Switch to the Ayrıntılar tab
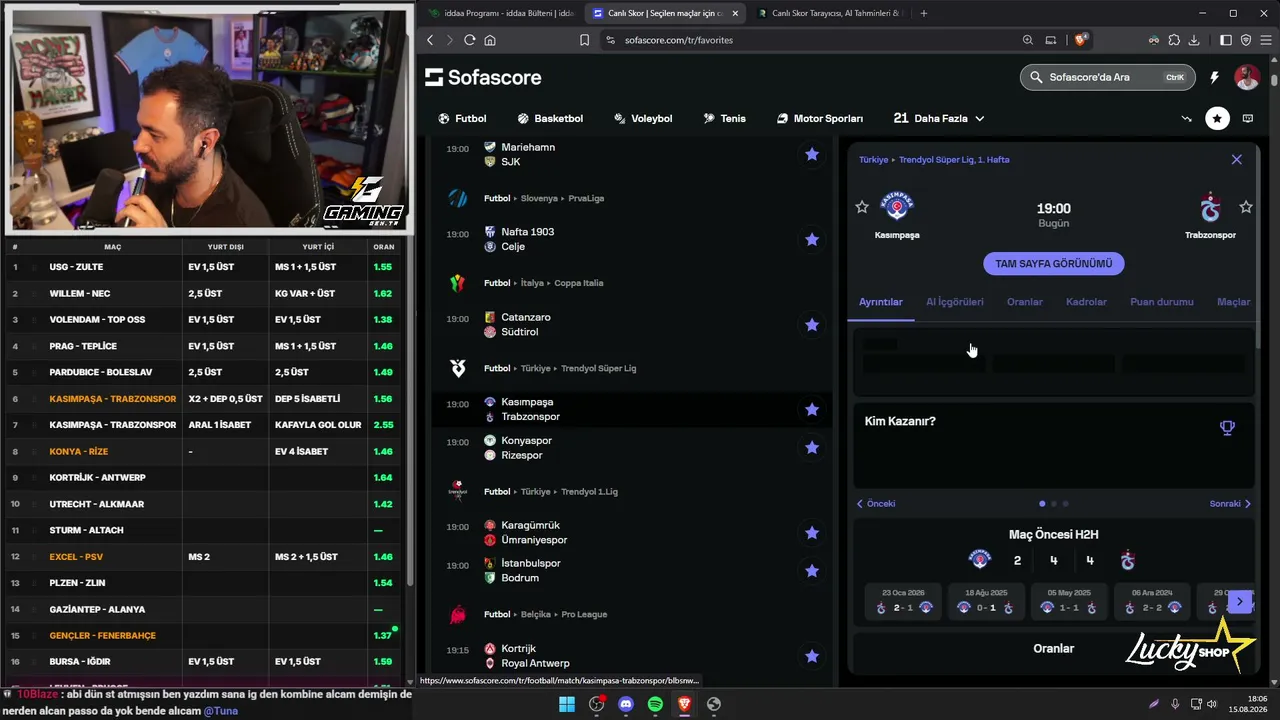1280x720 pixels. (881, 302)
